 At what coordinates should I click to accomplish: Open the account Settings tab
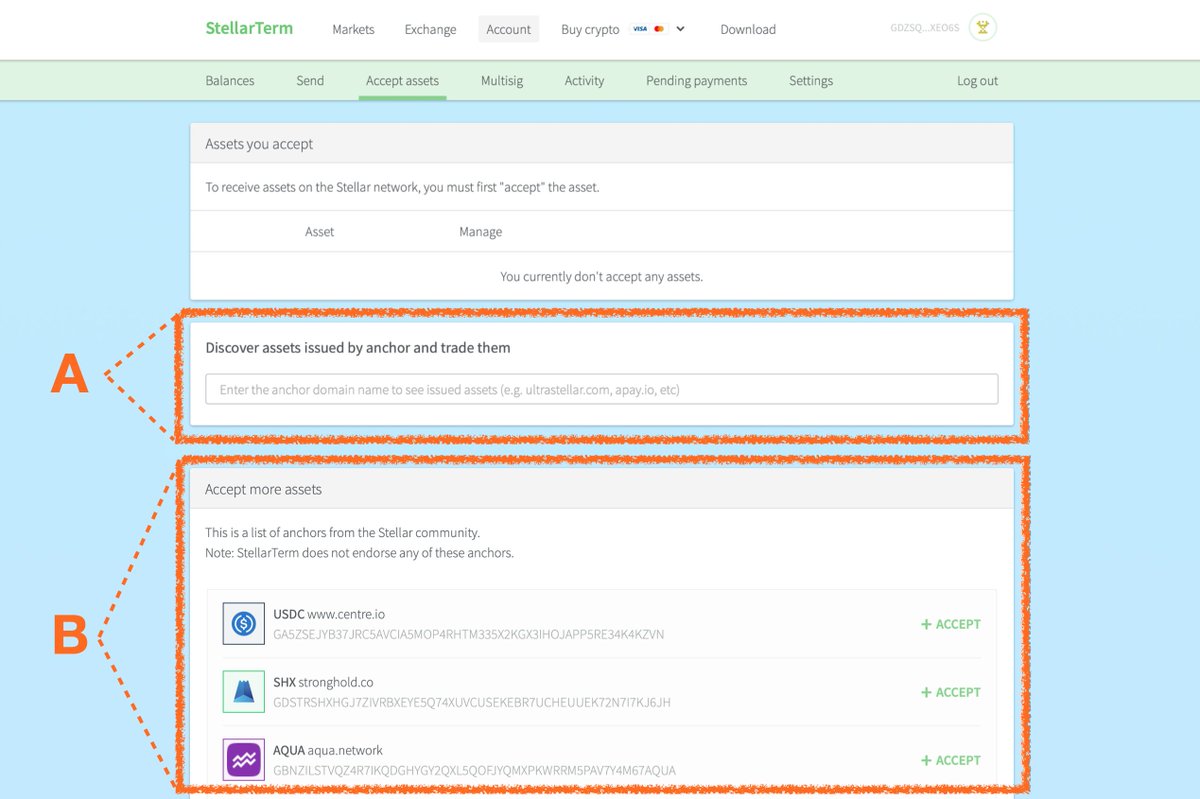tap(811, 81)
